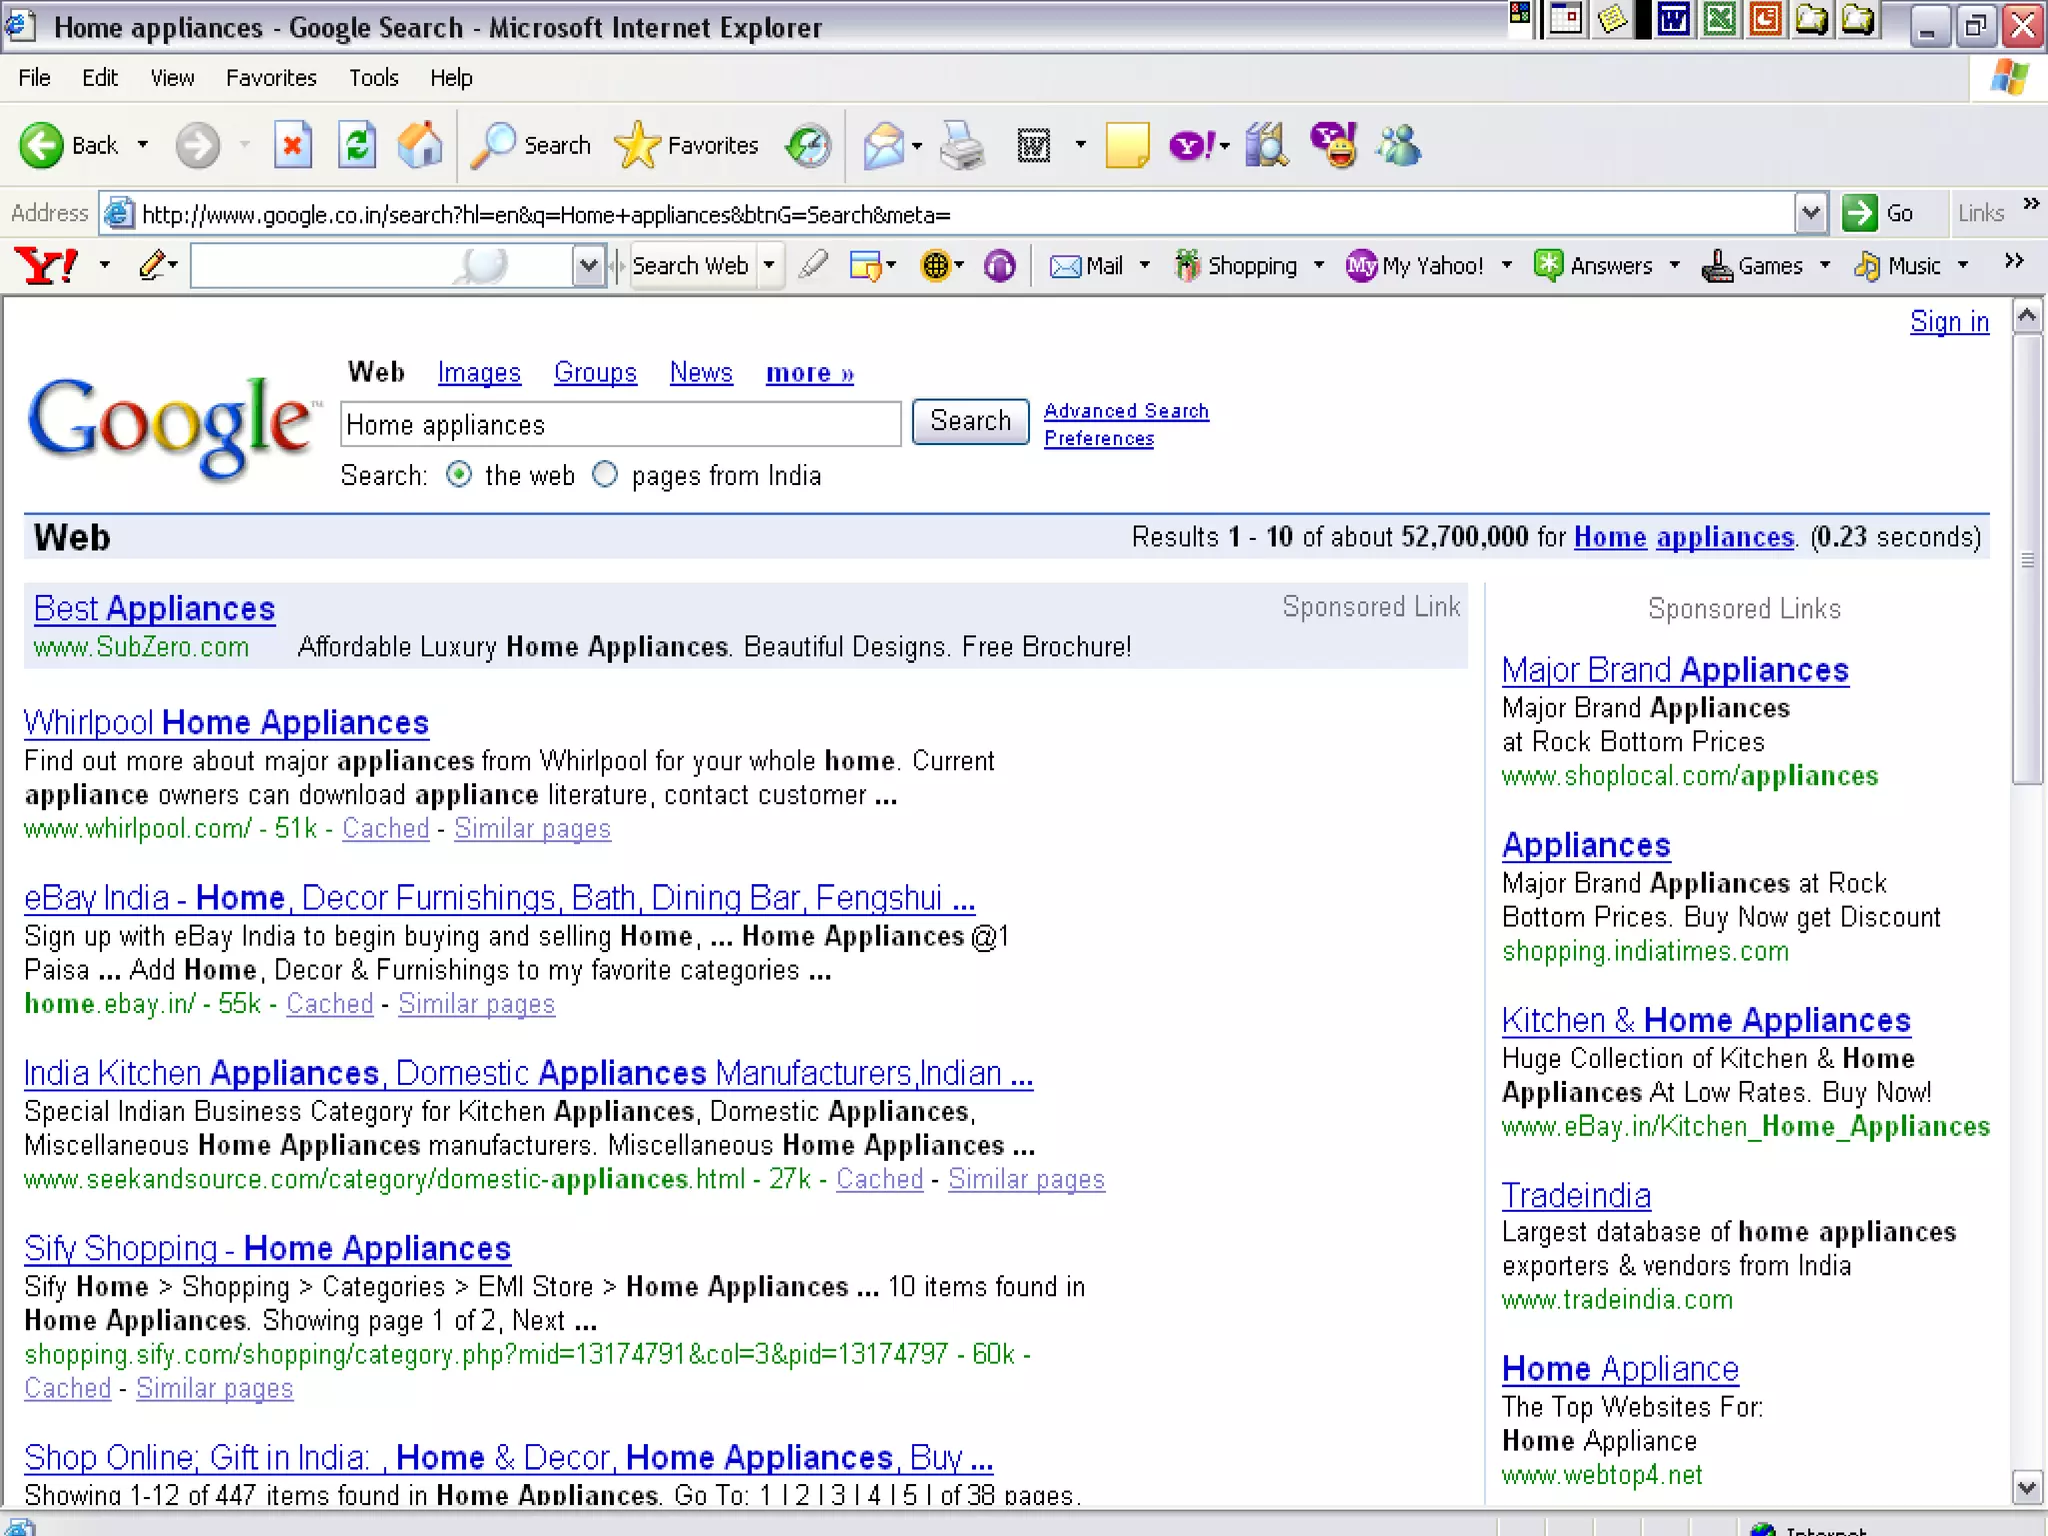Click the Print icon
The height and width of the screenshot is (1536, 2048).
(962, 146)
